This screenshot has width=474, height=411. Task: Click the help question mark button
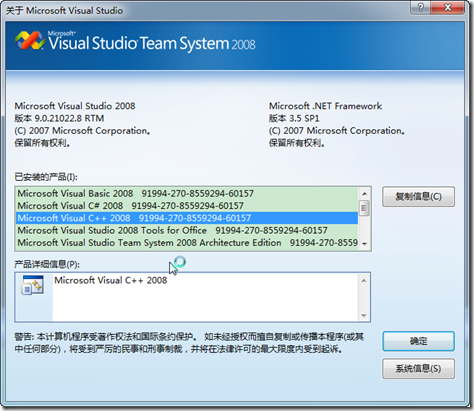pos(421,7)
